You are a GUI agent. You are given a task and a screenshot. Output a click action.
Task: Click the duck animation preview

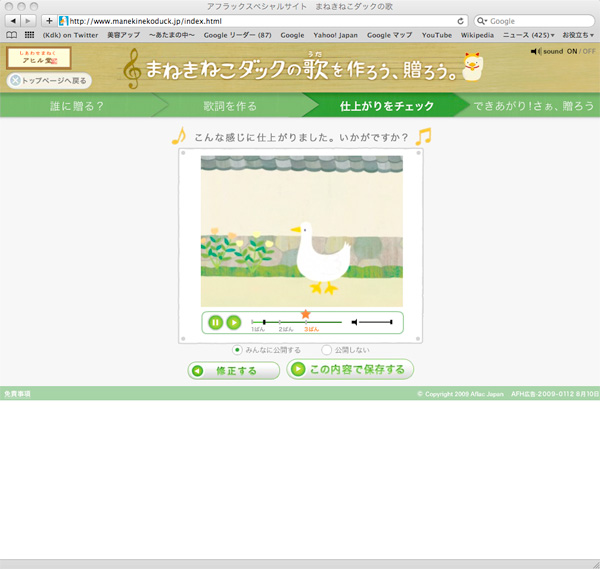302,231
